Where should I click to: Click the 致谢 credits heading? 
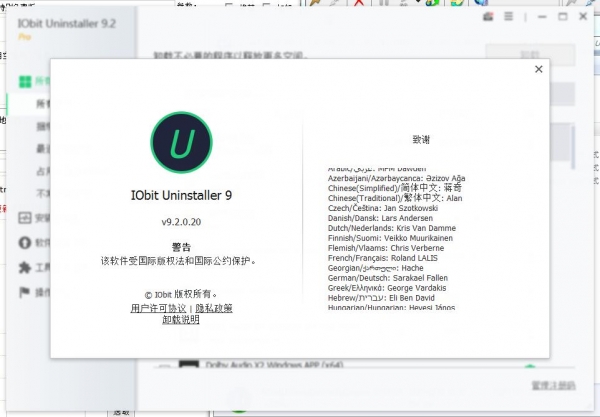pos(421,139)
